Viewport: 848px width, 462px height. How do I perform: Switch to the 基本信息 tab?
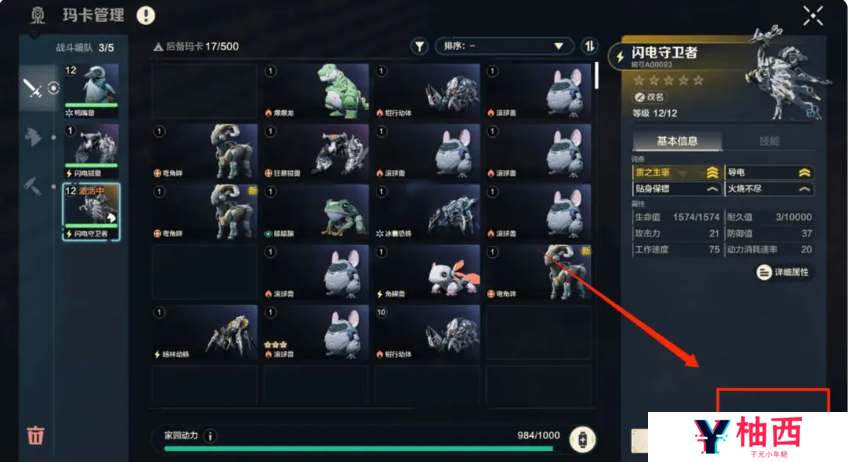pyautogui.click(x=677, y=141)
